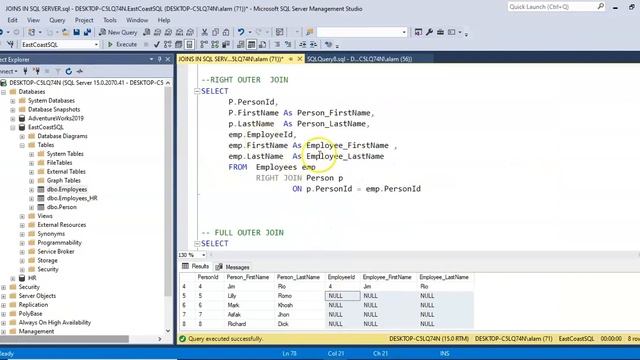Image resolution: width=640 pixels, height=360 pixels.
Task: Open the Query Options icon
Action: click(x=178, y=44)
